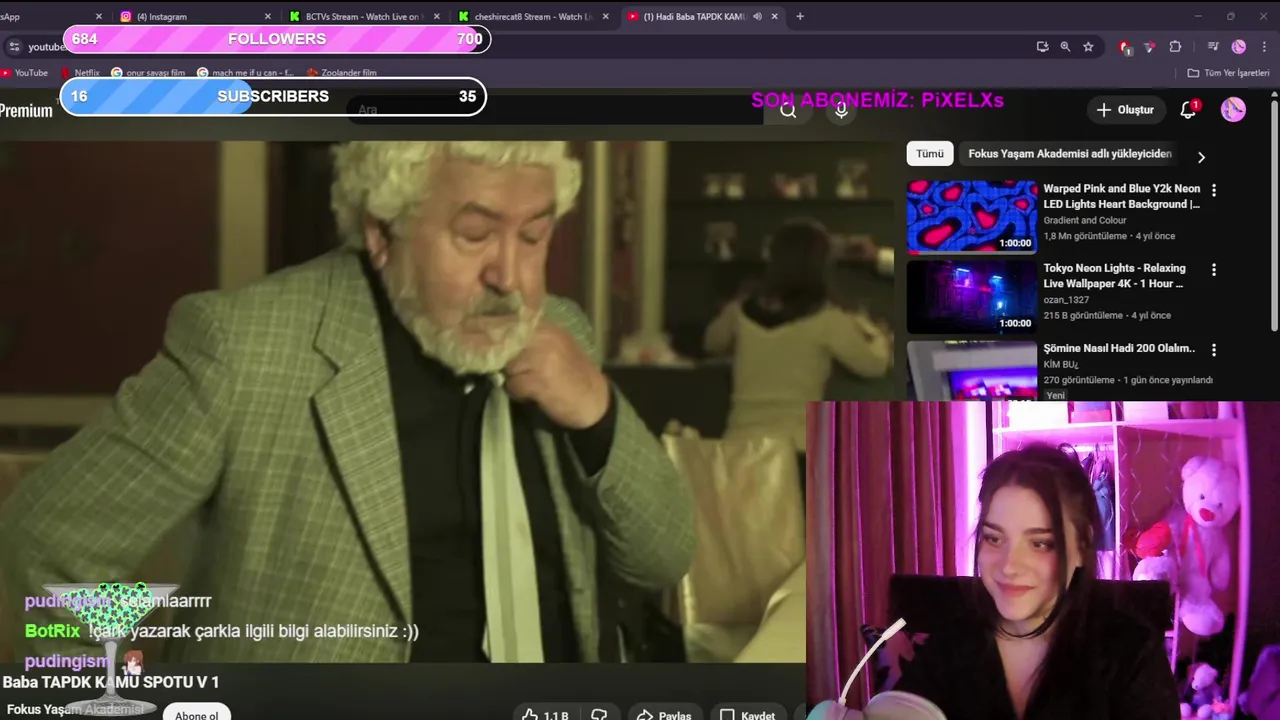Open site information icon in address bar
This screenshot has height=720, width=1280.
point(13,46)
